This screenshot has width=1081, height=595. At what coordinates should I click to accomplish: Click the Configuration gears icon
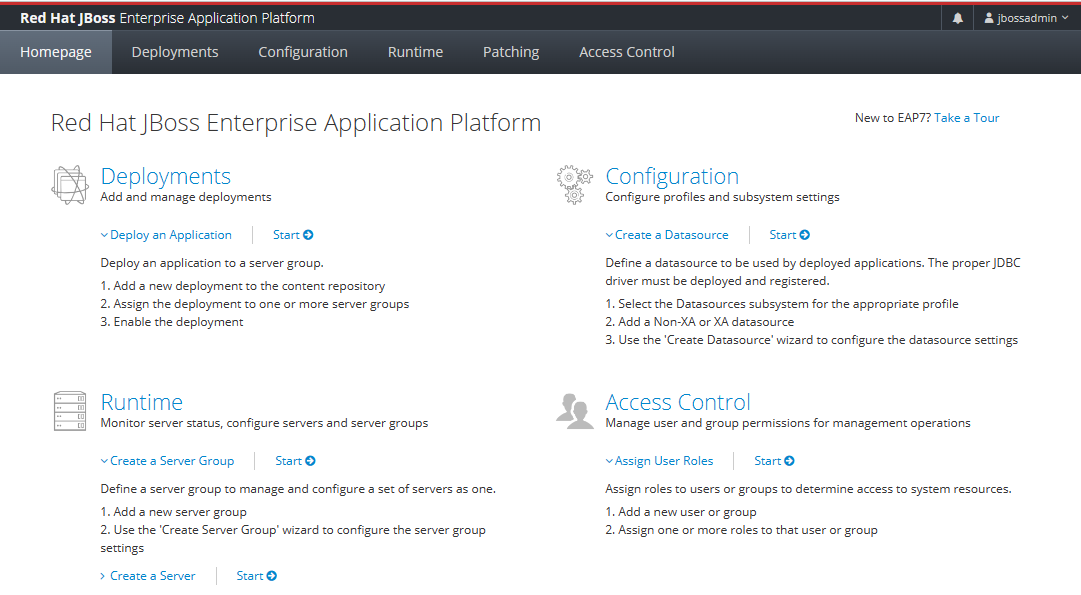pyautogui.click(x=574, y=185)
